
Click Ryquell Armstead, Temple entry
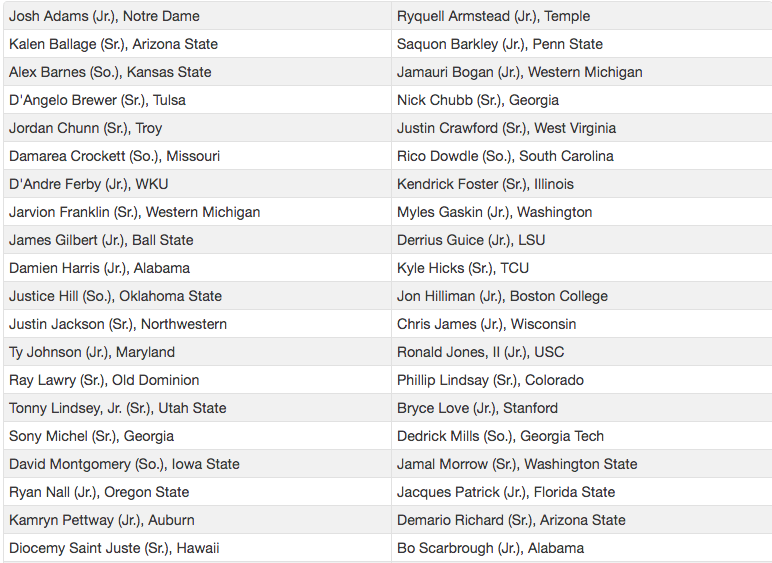point(493,16)
